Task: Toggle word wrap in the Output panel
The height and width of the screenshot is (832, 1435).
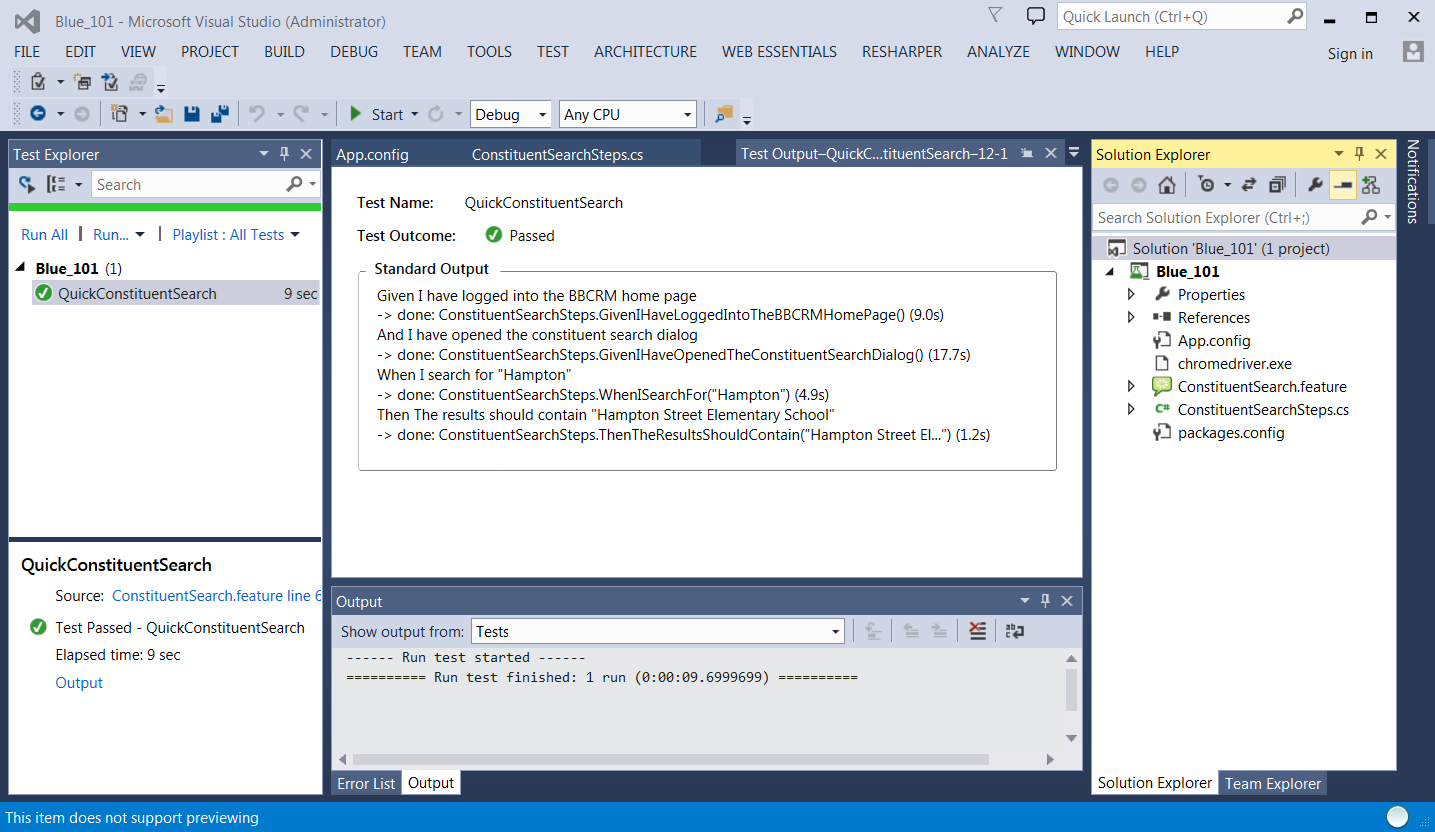Action: pos(1014,631)
